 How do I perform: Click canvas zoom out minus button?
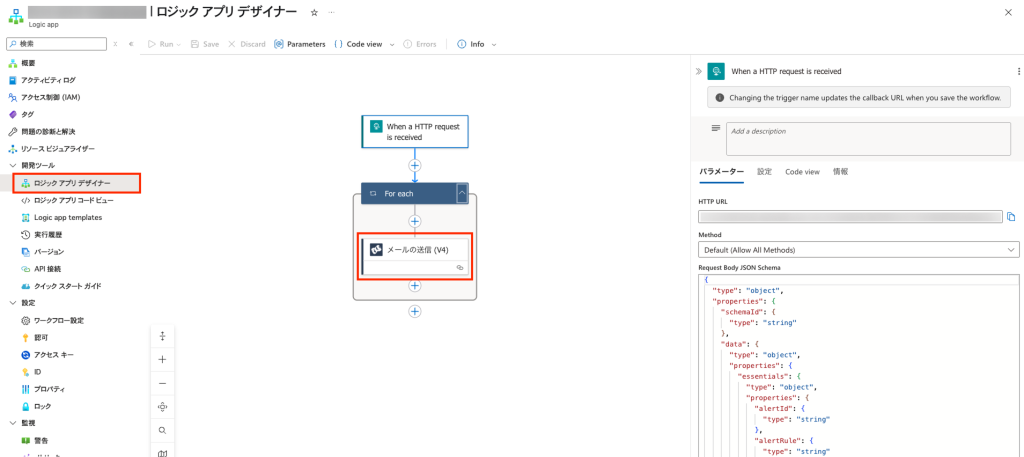click(163, 383)
